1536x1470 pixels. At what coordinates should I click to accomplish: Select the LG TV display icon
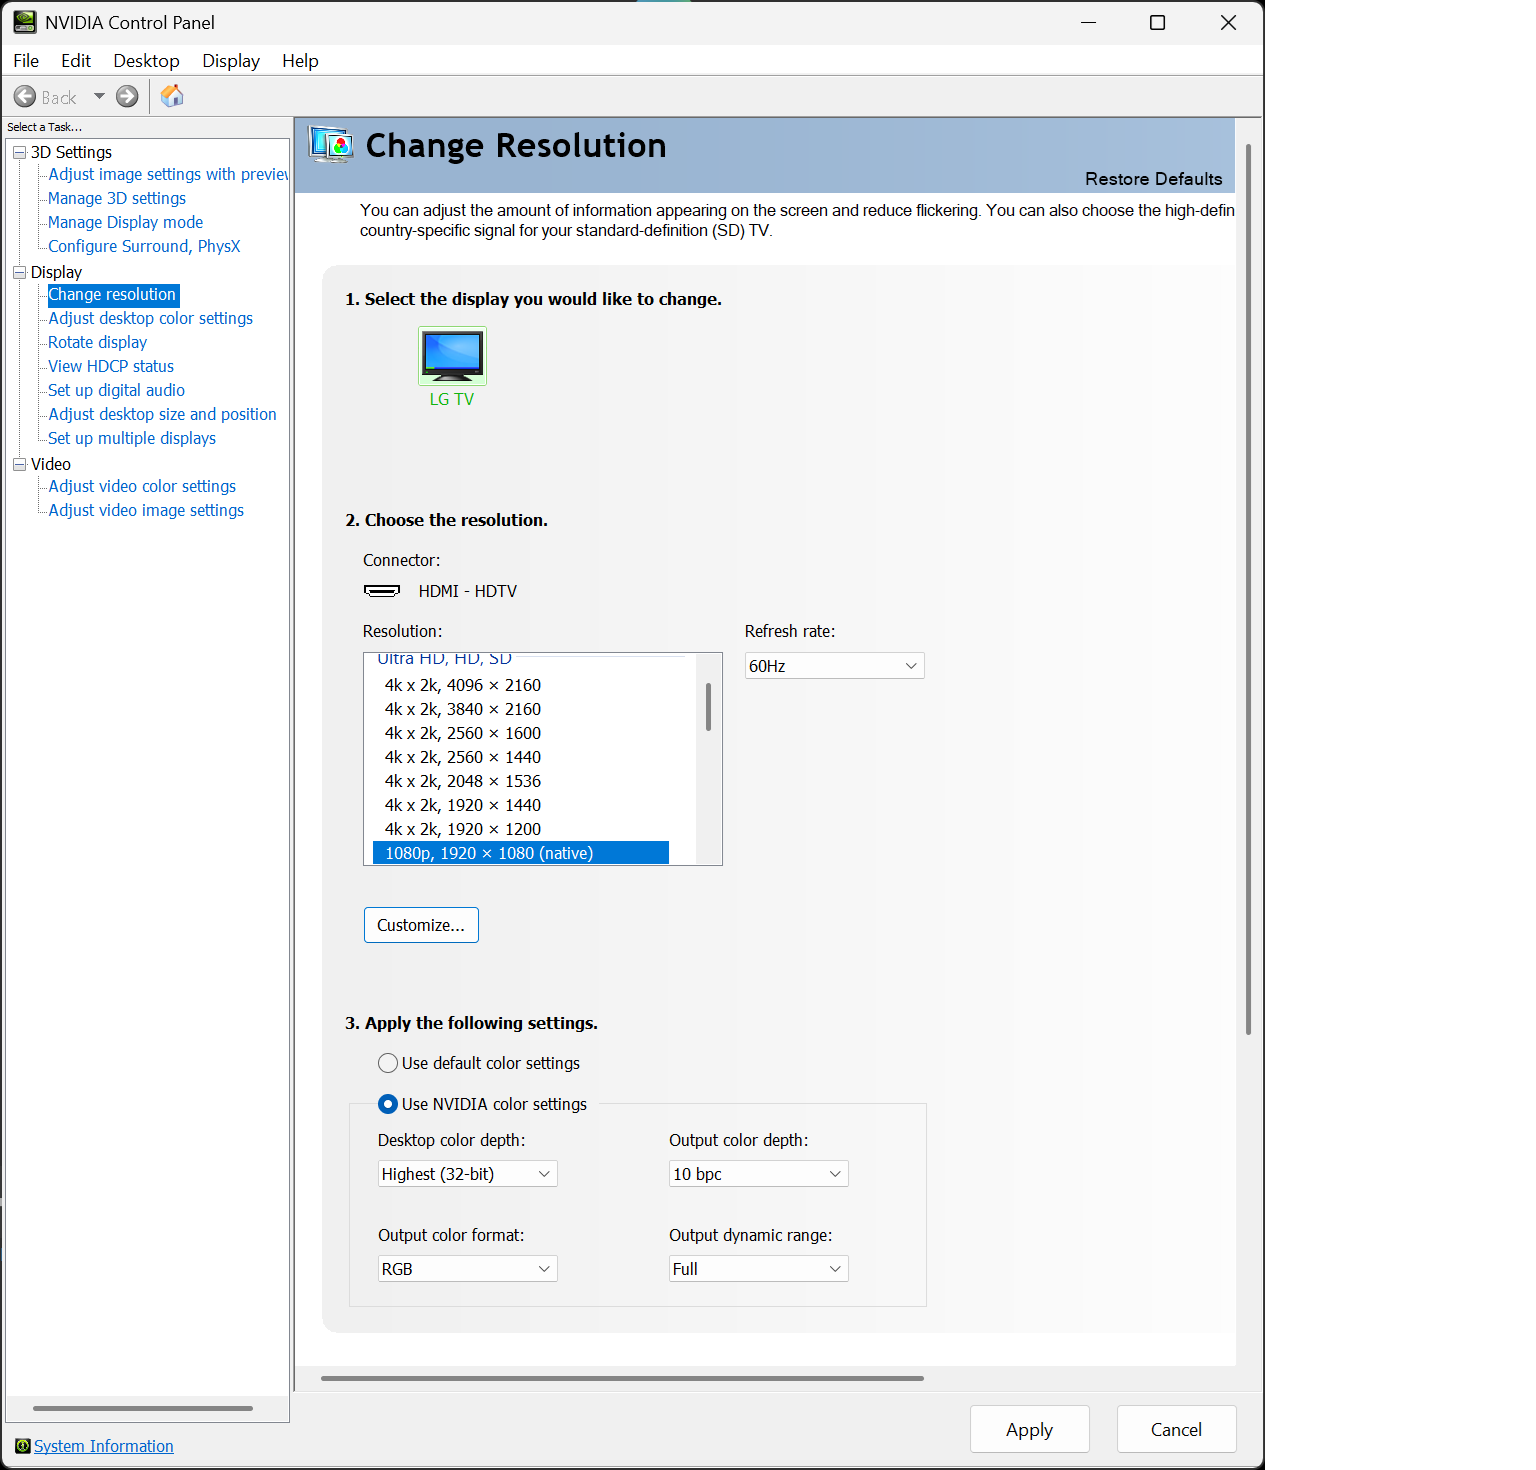point(452,356)
